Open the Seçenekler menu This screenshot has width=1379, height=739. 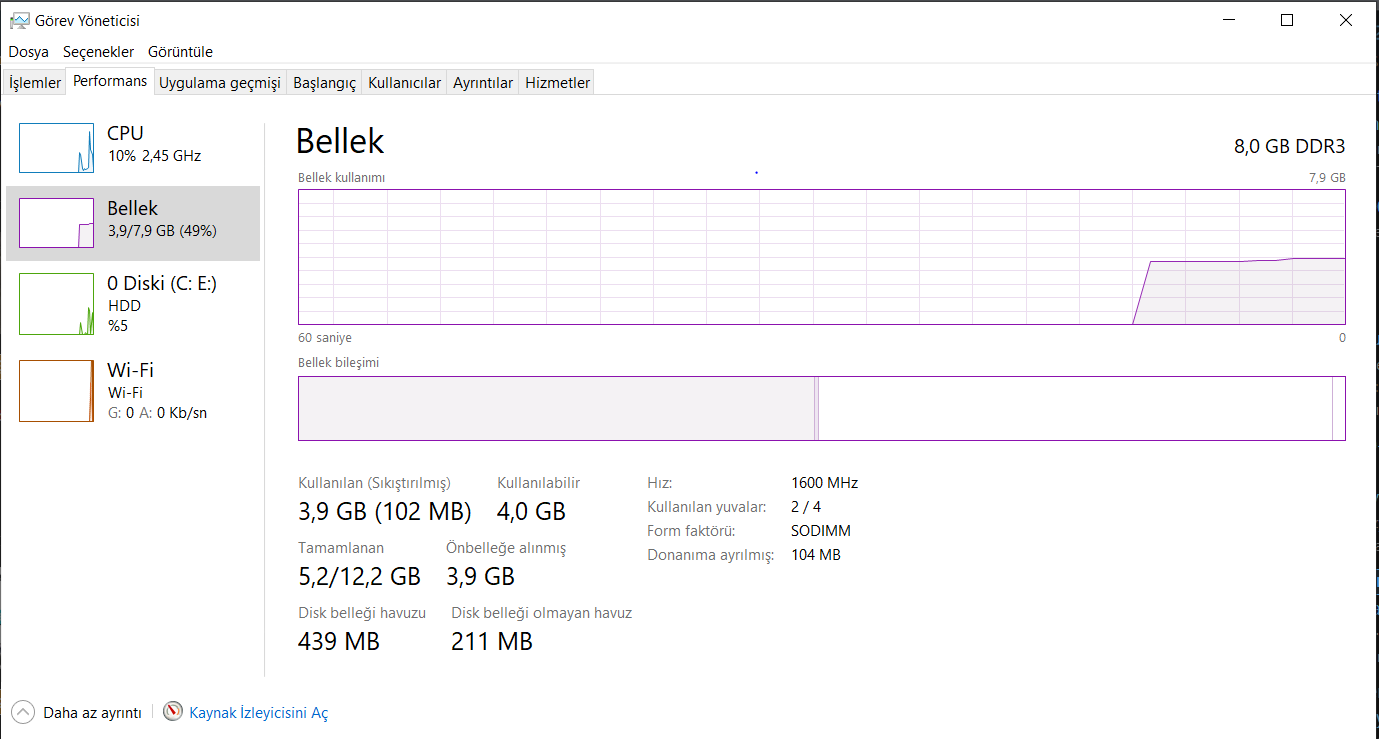coord(98,52)
